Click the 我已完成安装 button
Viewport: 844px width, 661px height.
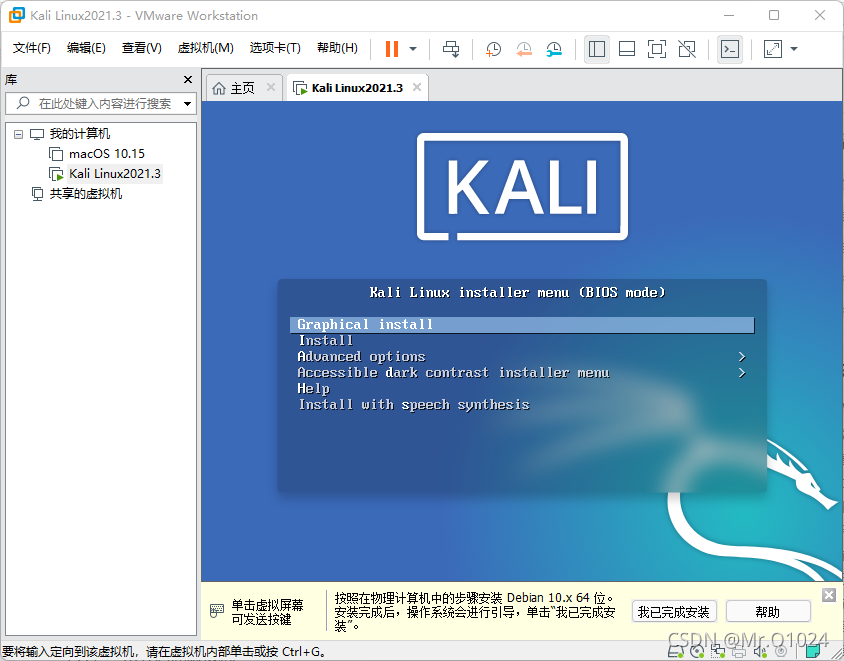(674, 611)
